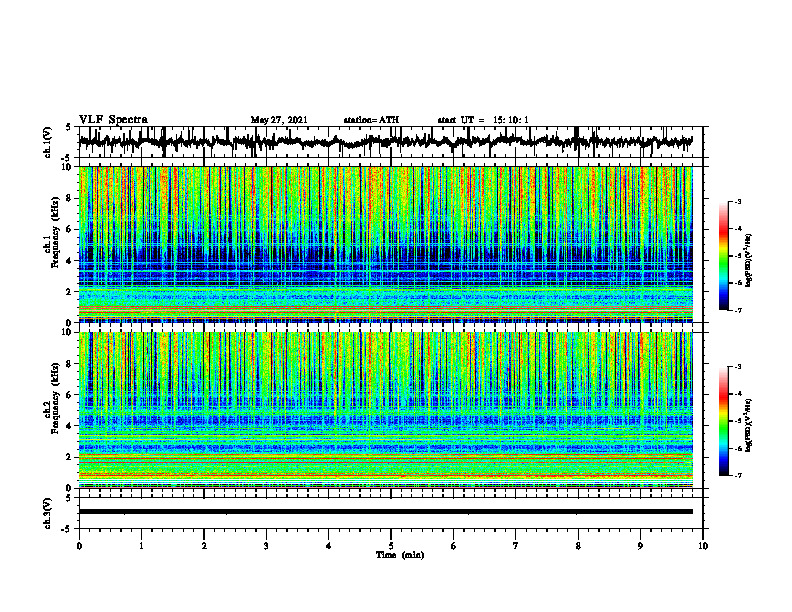792x612 pixels.
Task: Click the ch.1 voltage waveform trace
Action: click(x=385, y=142)
